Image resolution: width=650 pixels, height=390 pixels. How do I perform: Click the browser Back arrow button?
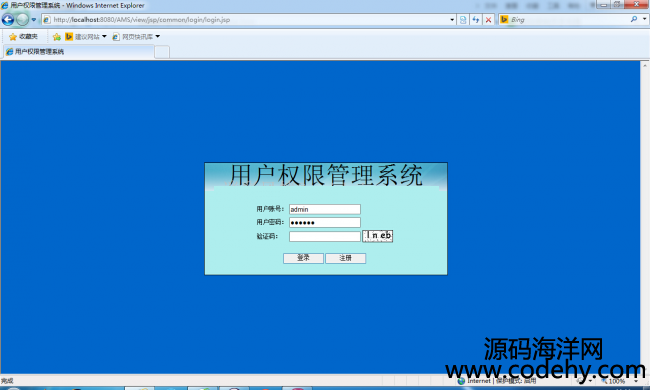(x=8, y=19)
